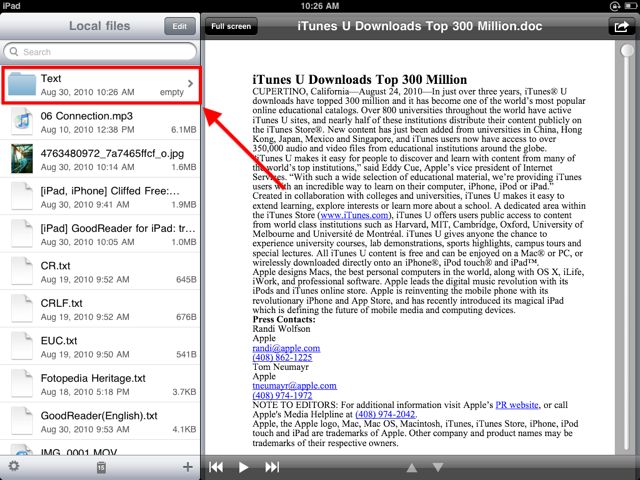Tap the 'Aug 19, 2010 9:50 AM' date

pyautogui.click(x=85, y=355)
